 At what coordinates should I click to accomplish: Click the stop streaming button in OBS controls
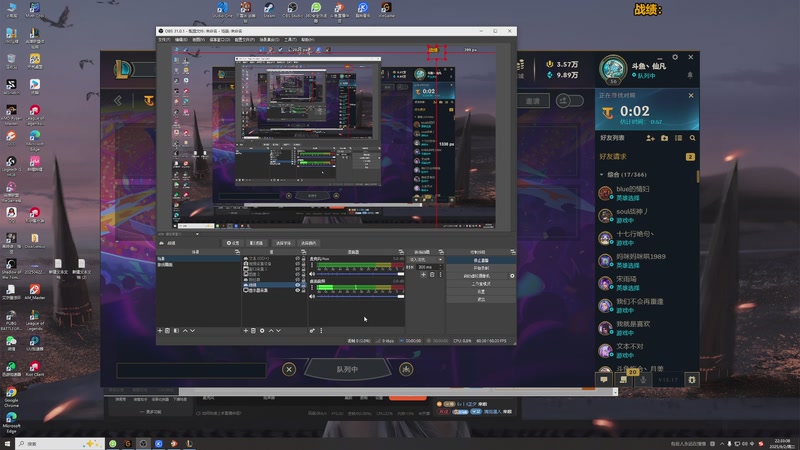(481, 260)
